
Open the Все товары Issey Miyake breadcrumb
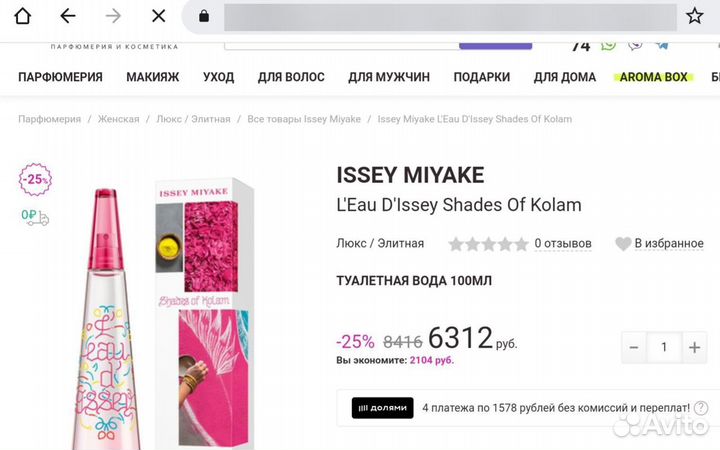304,119
